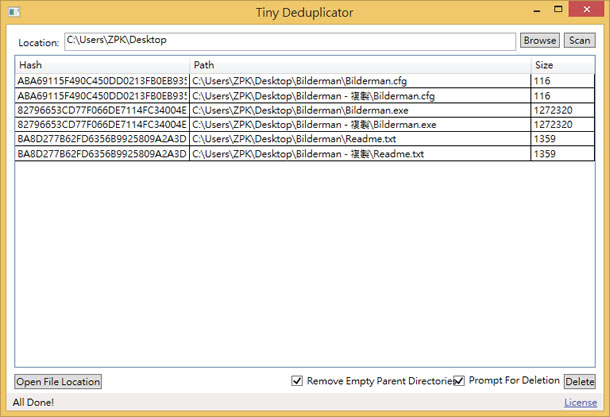The width and height of the screenshot is (610, 417).
Task: Start a scan with the Scan button
Action: (x=579, y=41)
